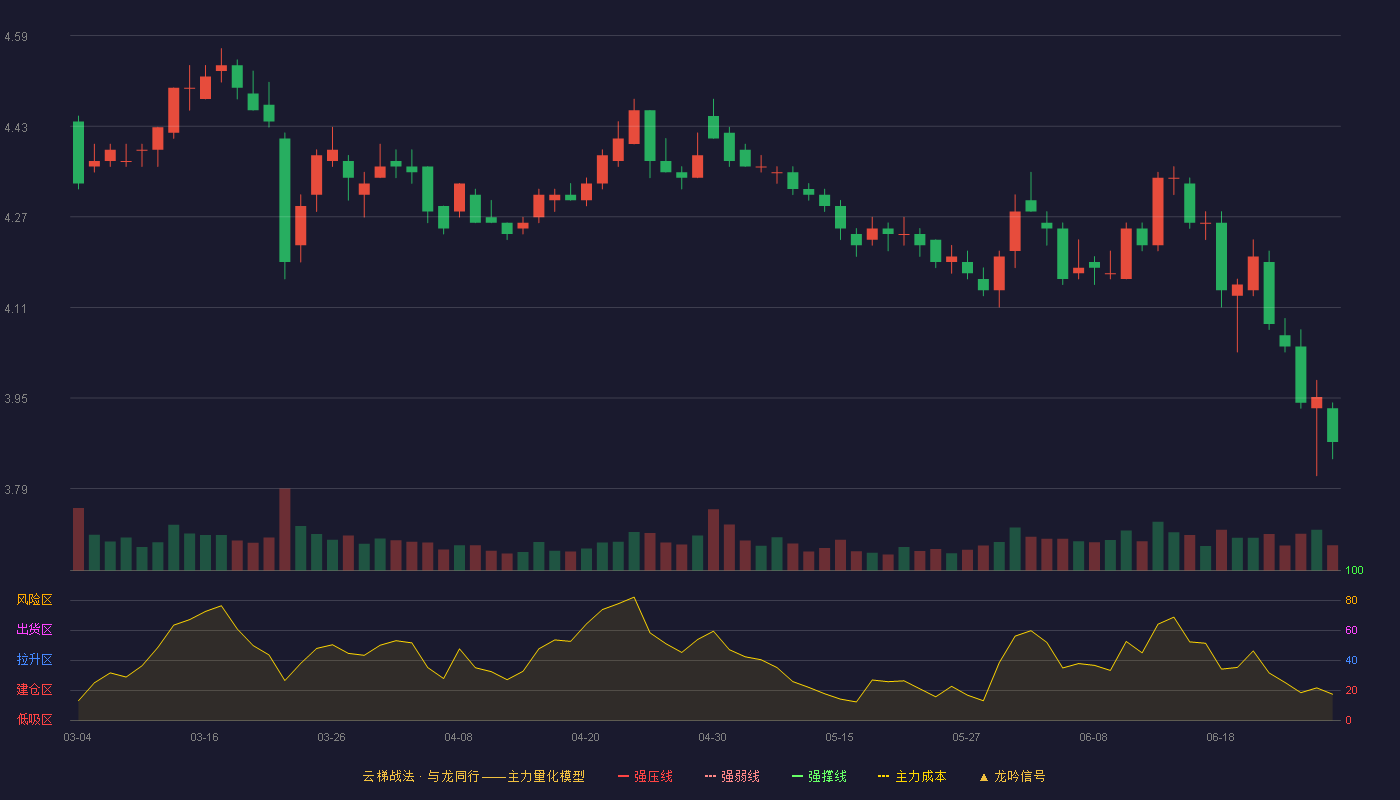Select the 出货区 zone label
1400x800 pixels.
pyautogui.click(x=34, y=630)
